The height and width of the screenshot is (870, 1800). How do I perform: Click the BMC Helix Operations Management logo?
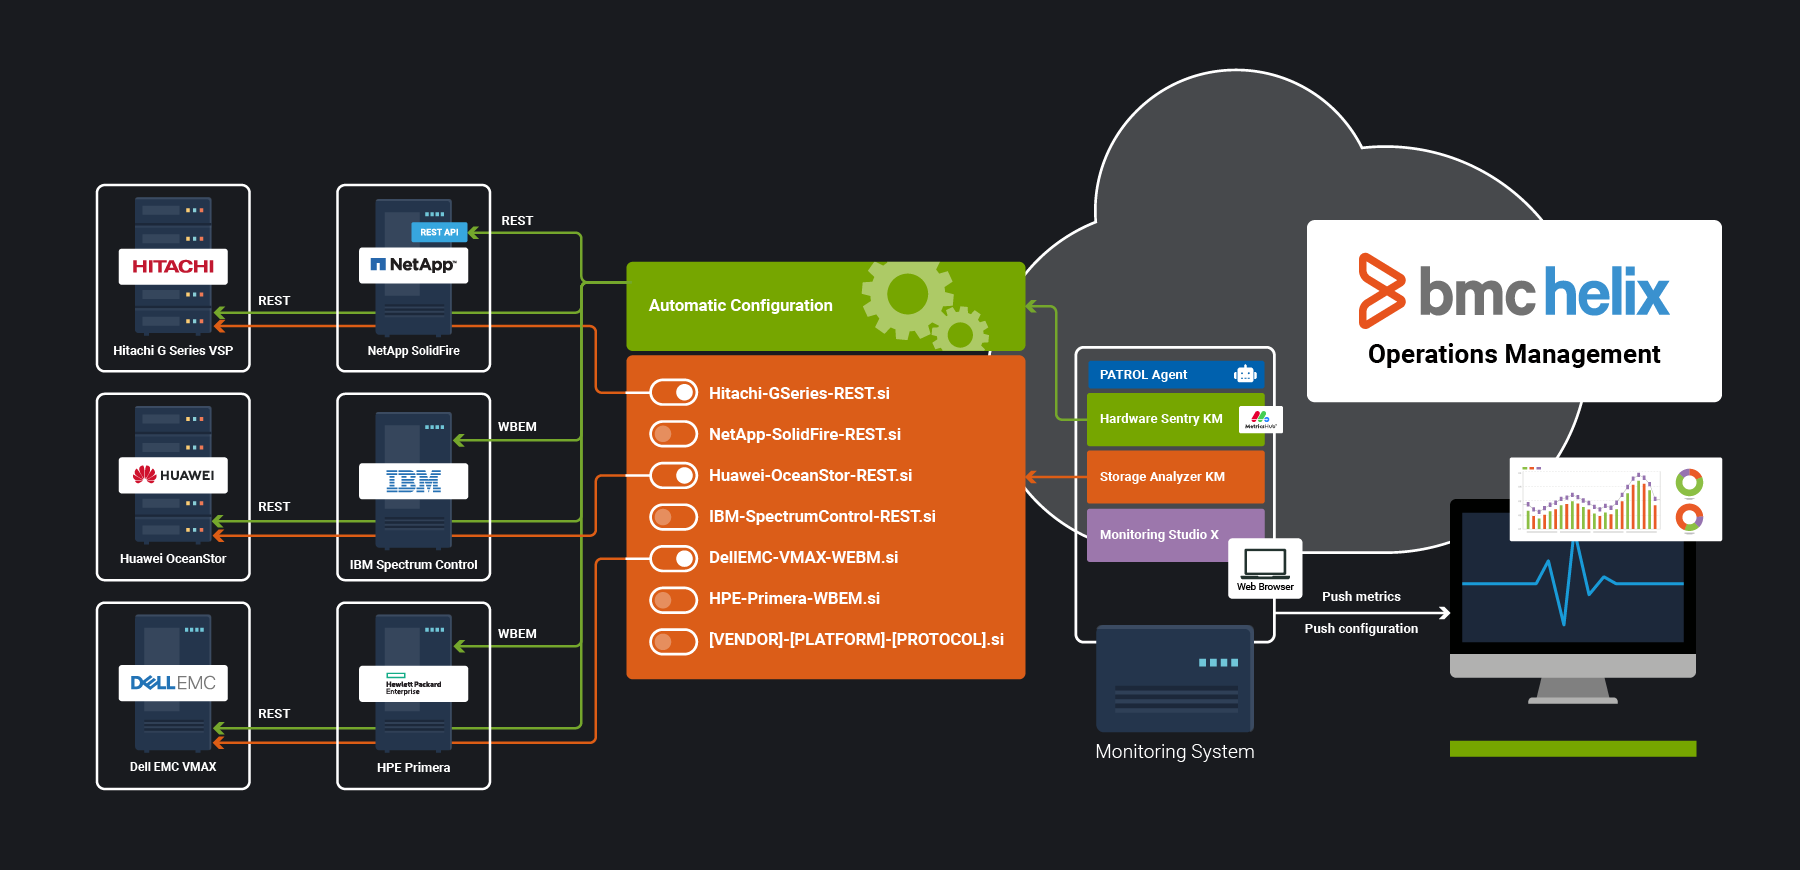pos(1514,310)
